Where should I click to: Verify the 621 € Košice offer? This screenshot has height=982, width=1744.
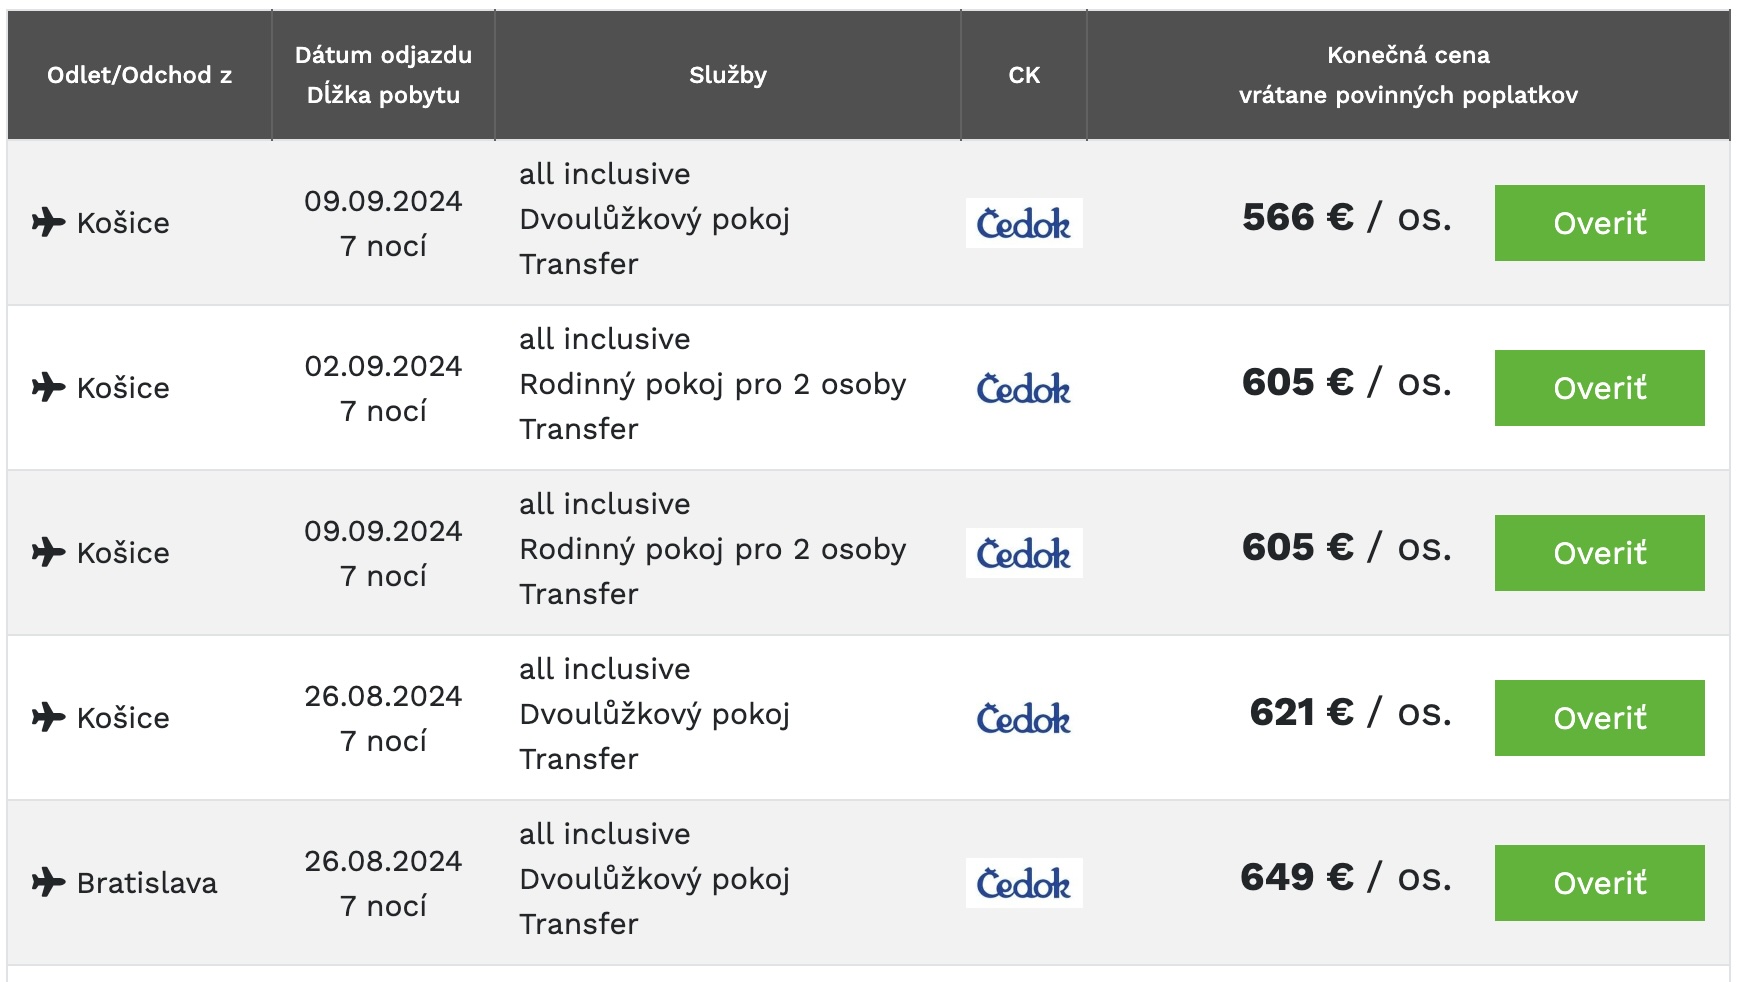1598,718
